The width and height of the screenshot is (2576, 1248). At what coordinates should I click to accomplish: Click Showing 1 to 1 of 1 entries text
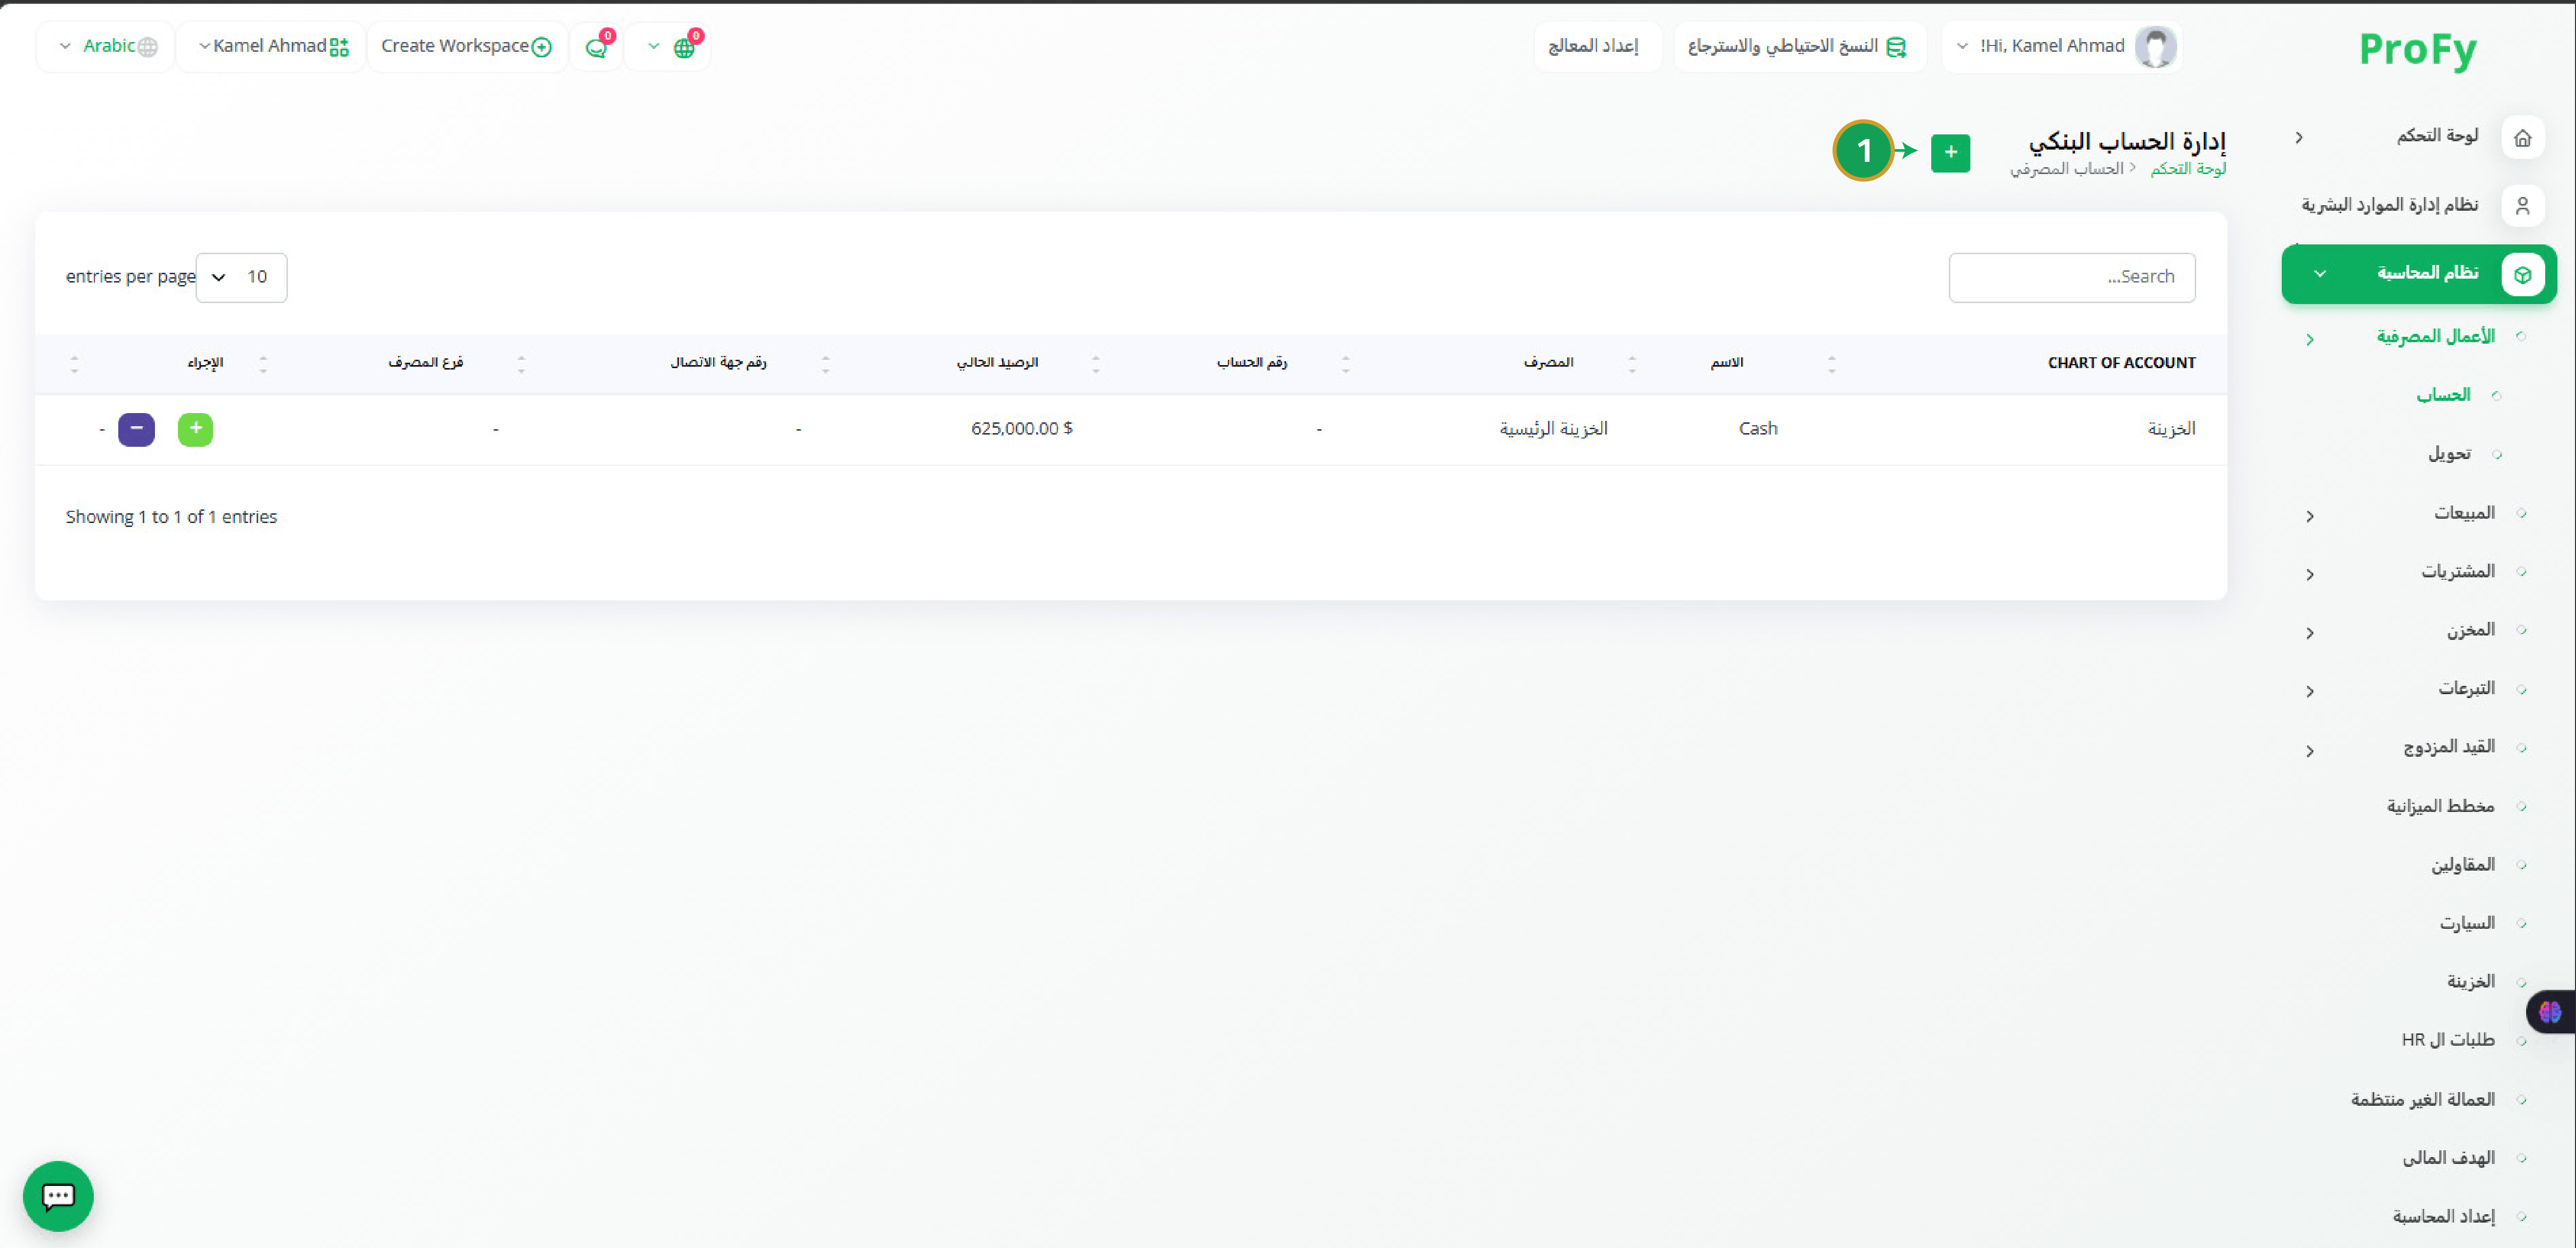[171, 517]
